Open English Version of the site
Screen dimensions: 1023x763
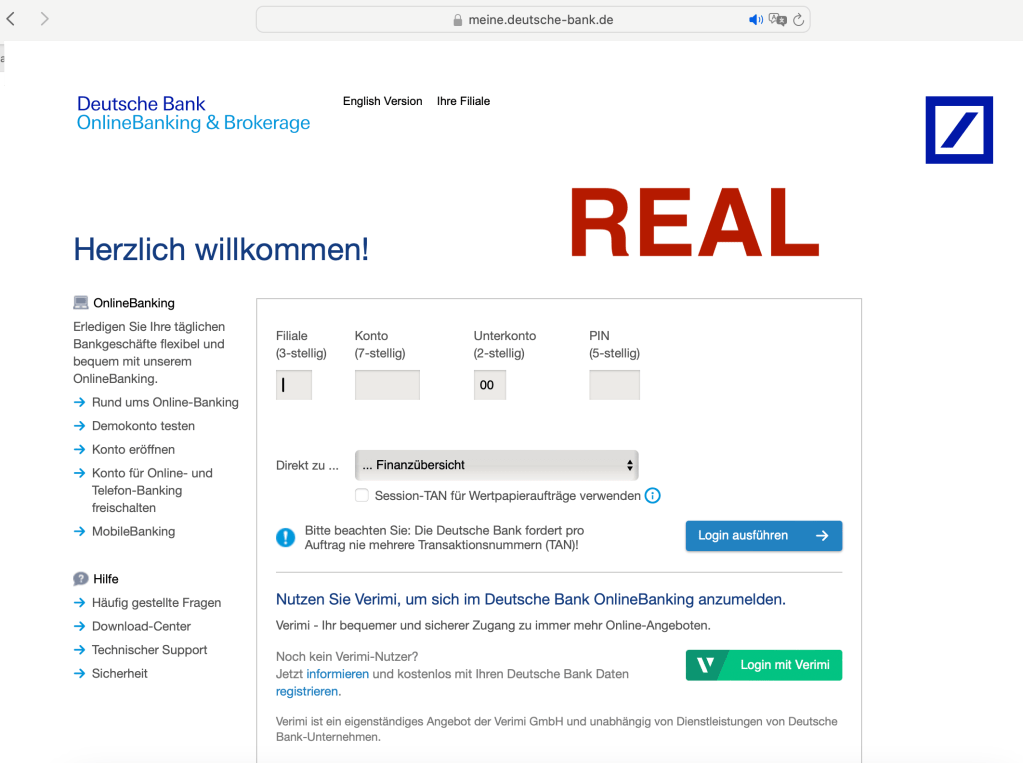(382, 101)
